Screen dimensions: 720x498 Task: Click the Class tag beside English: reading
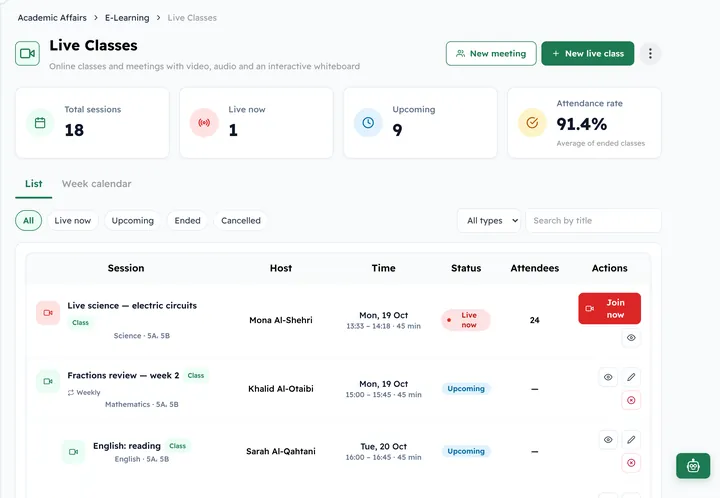point(177,446)
